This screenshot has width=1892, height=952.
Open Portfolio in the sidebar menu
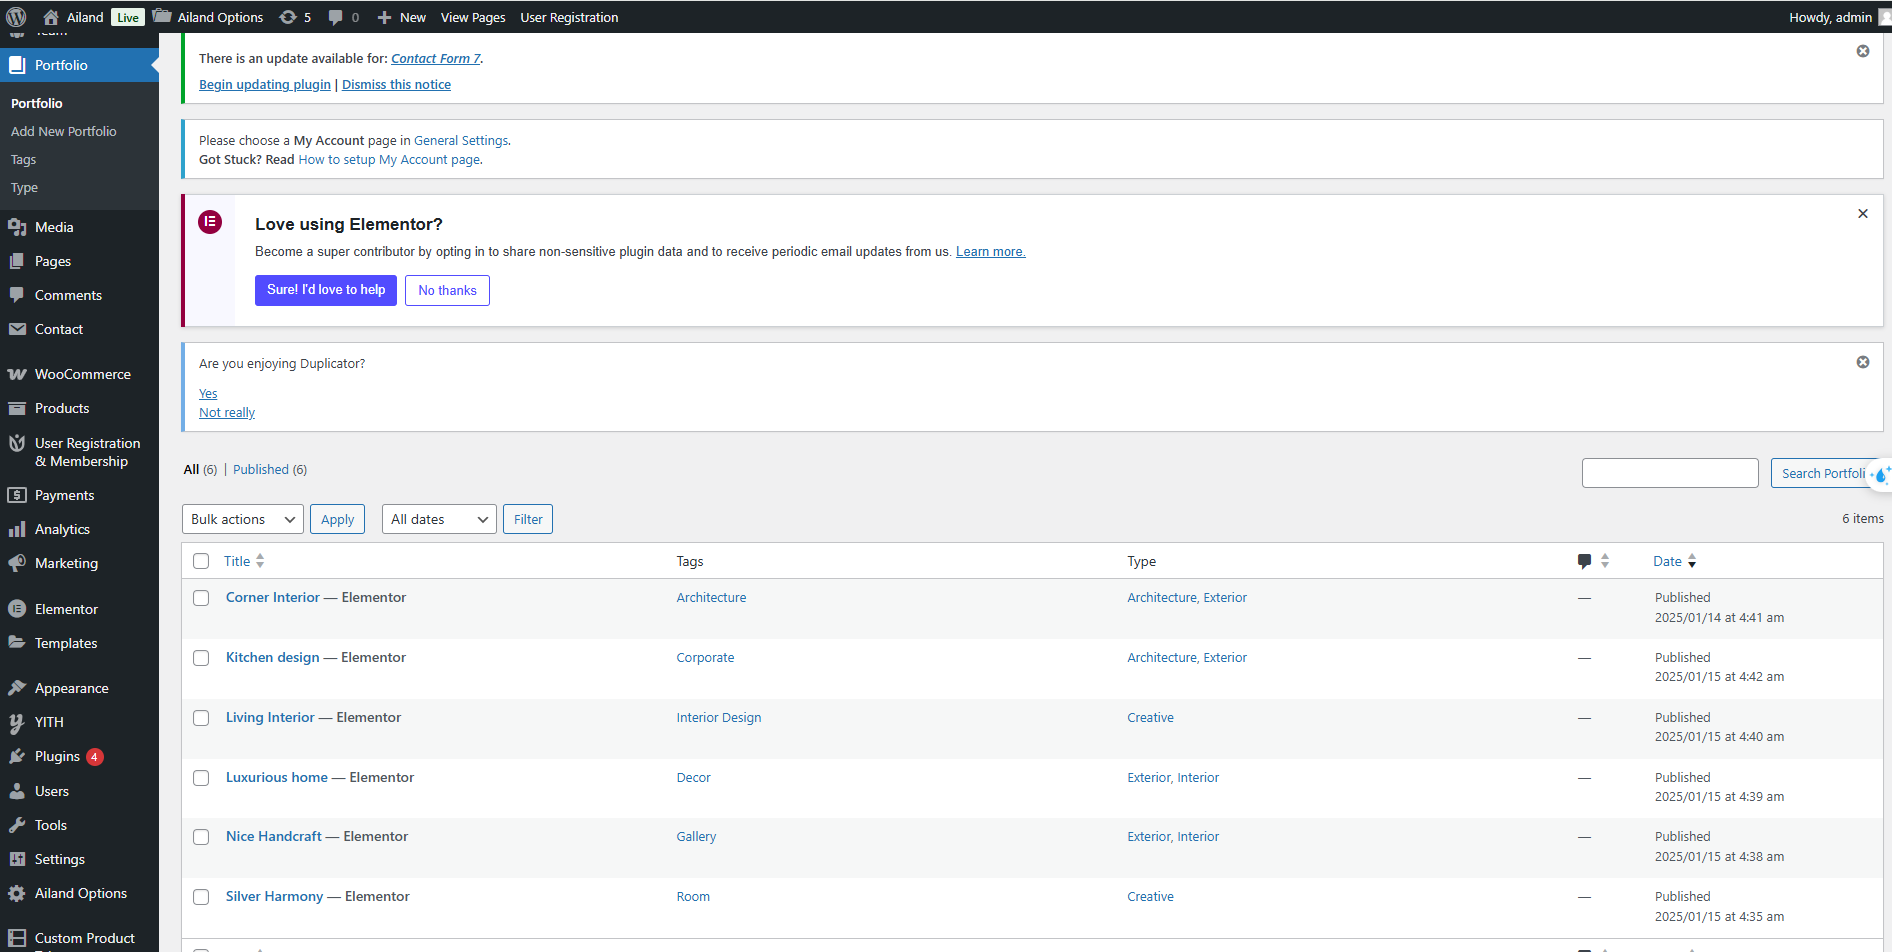[x=79, y=65]
